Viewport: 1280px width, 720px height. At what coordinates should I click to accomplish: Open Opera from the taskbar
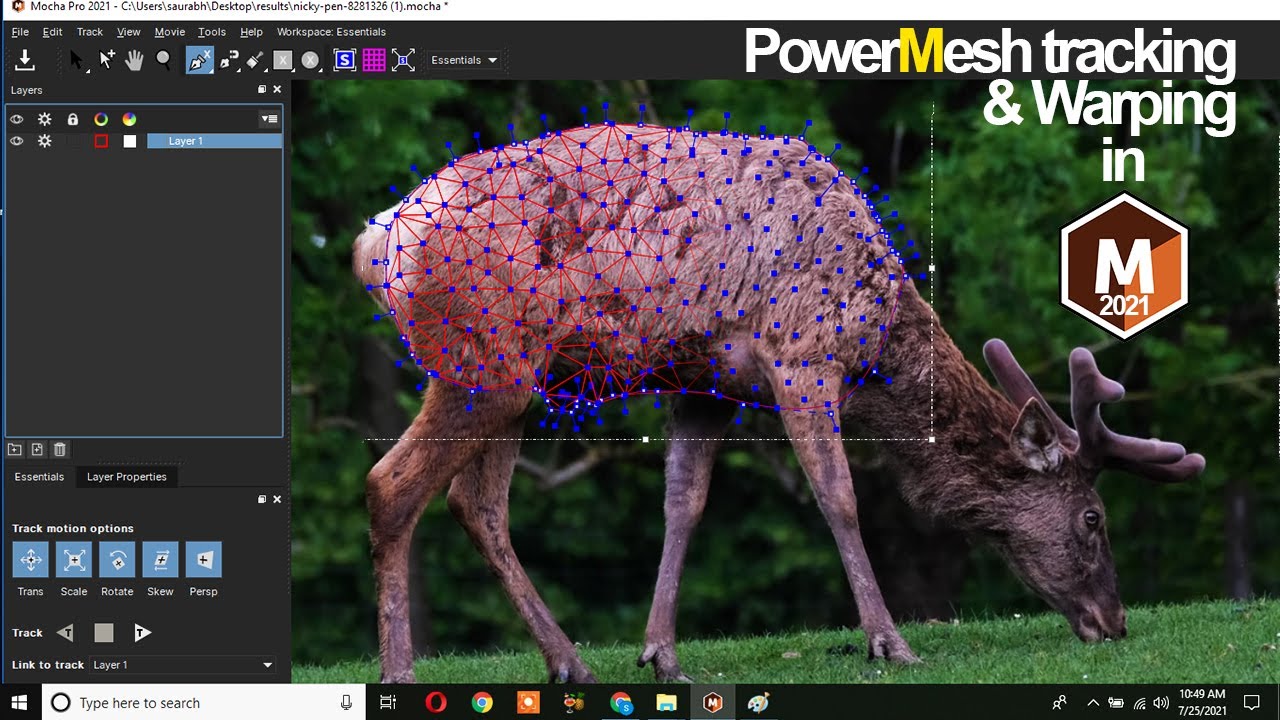click(x=436, y=703)
